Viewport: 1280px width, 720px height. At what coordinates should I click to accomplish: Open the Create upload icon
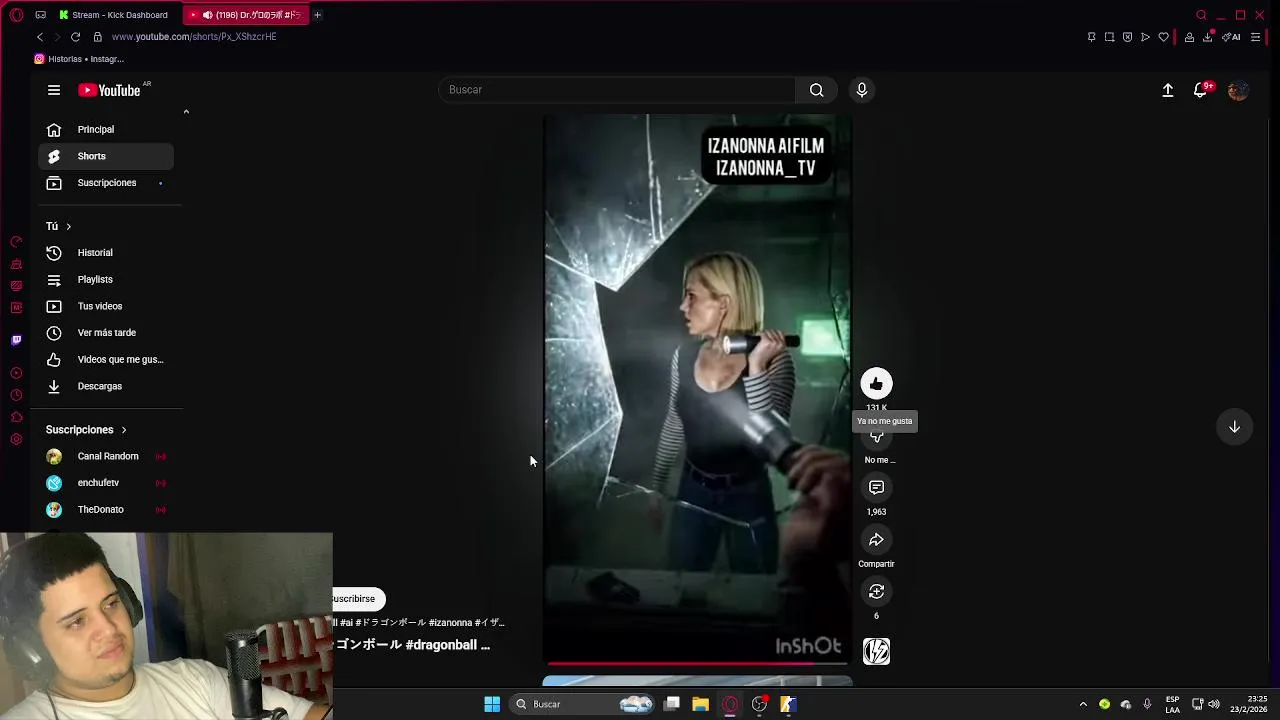coord(1167,90)
